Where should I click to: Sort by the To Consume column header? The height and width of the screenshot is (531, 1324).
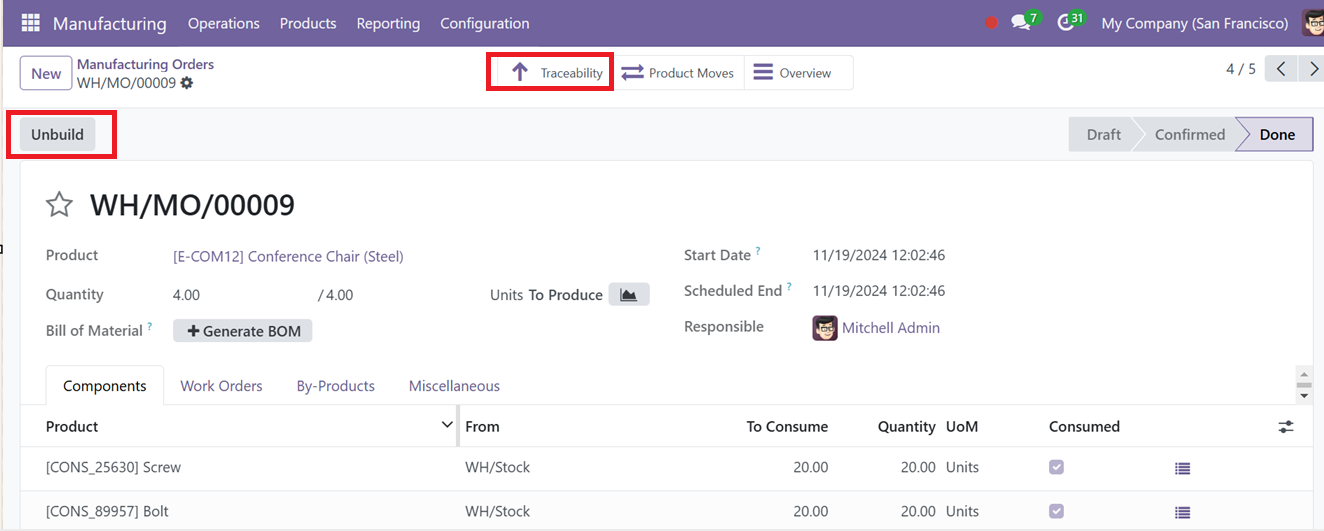tap(787, 426)
